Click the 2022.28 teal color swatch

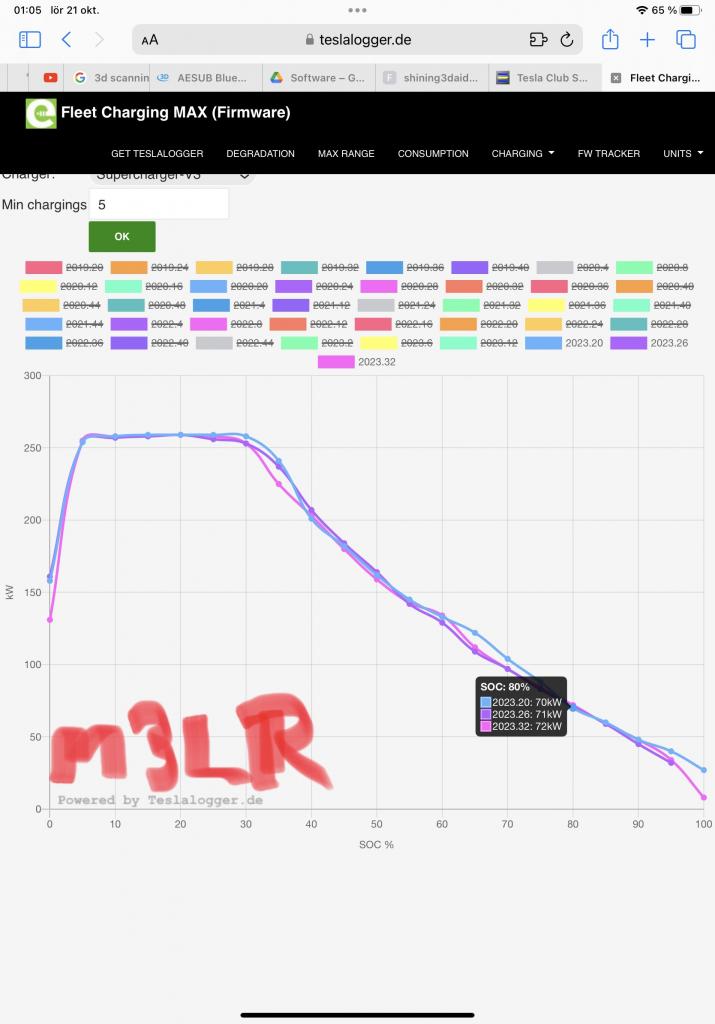(629, 325)
